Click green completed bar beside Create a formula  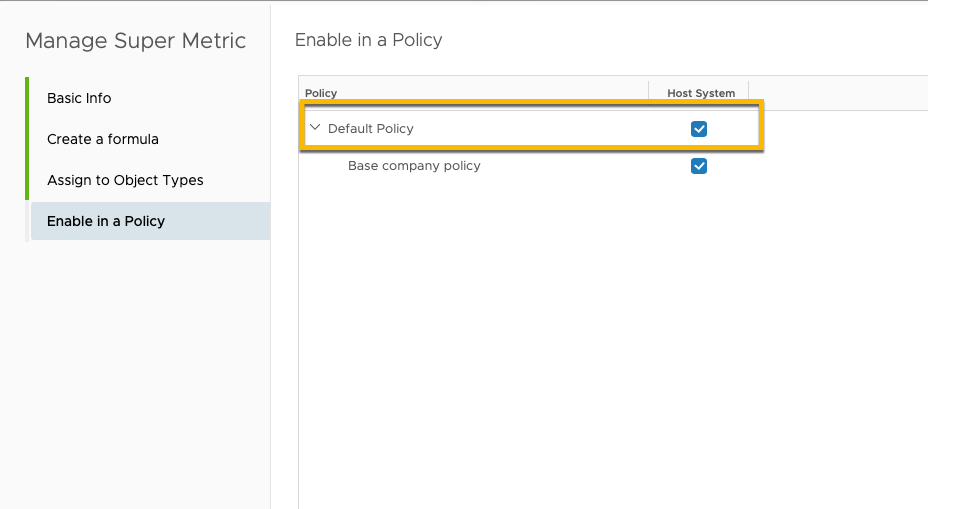click(x=27, y=139)
